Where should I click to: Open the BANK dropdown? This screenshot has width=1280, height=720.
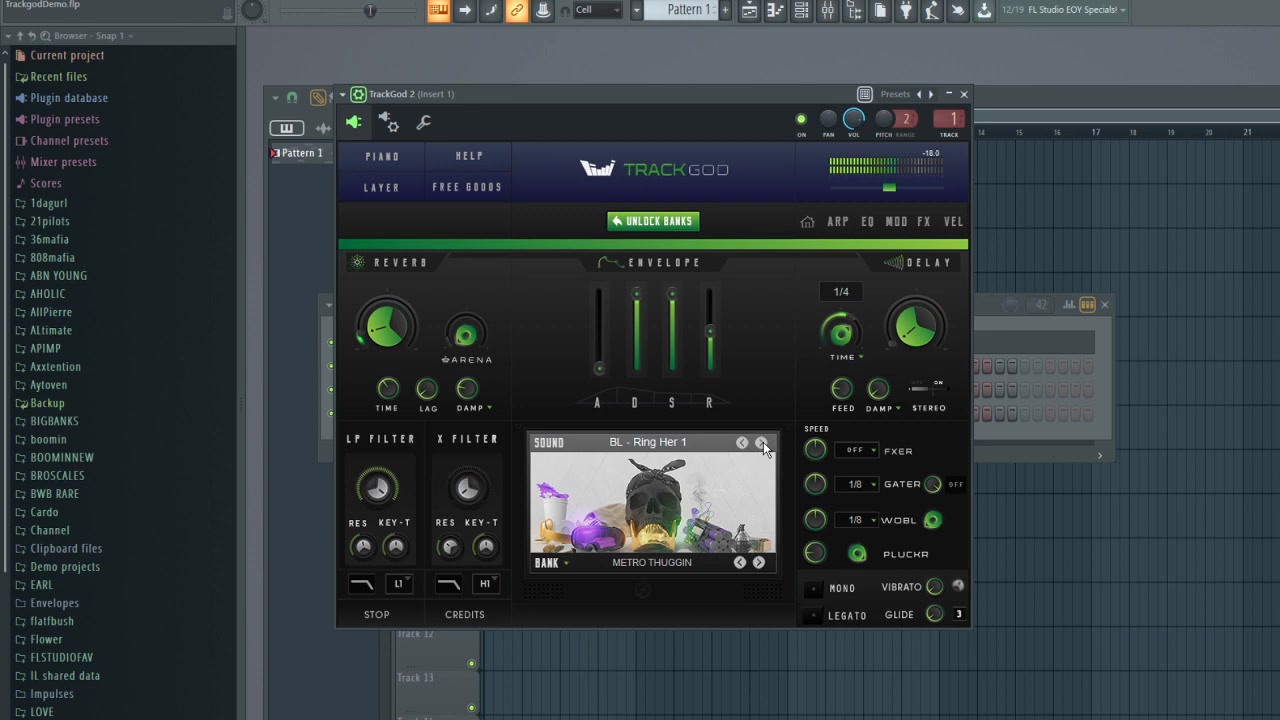tap(551, 563)
